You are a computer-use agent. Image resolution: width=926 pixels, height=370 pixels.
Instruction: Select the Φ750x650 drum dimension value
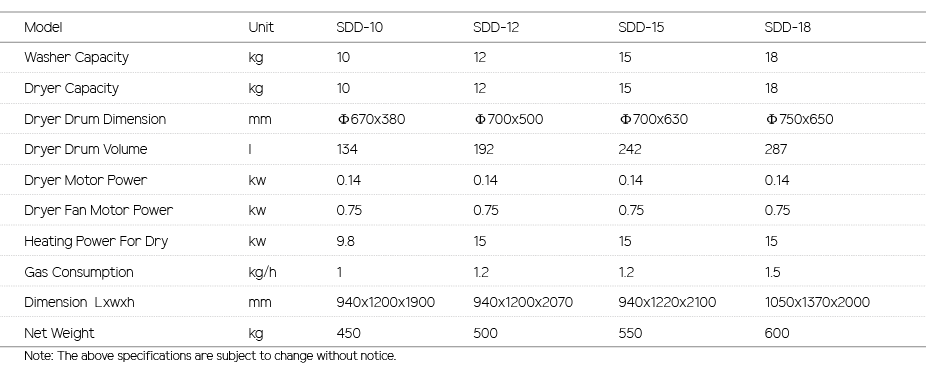pyautogui.click(x=799, y=119)
